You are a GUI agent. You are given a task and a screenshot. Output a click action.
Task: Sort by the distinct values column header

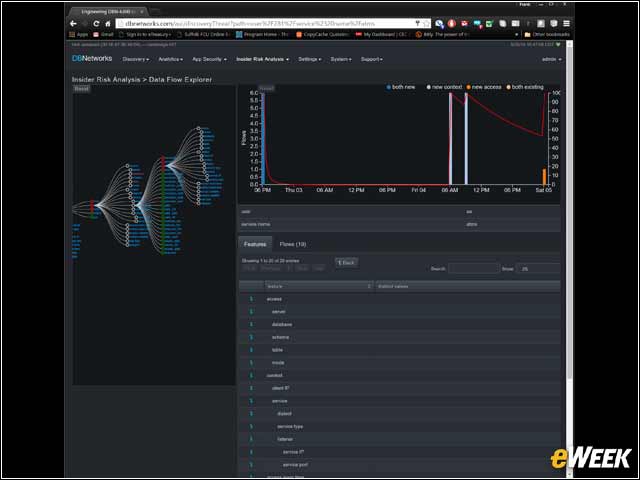pyautogui.click(x=467, y=286)
